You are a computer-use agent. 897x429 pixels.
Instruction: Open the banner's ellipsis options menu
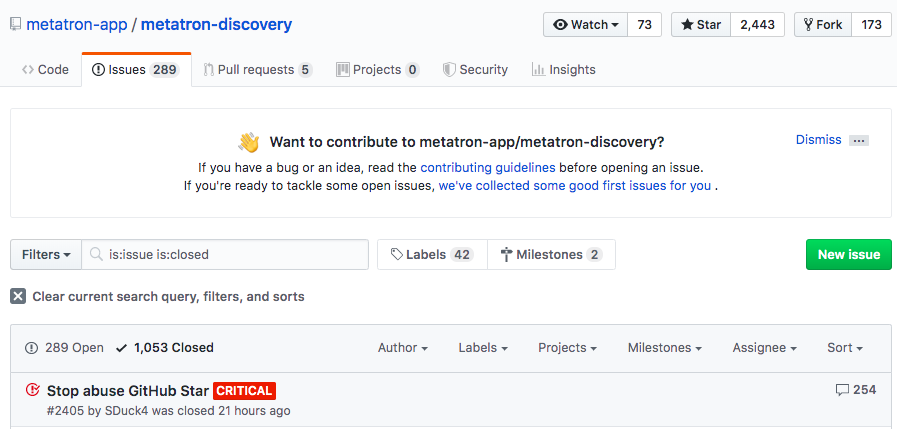[859, 140]
